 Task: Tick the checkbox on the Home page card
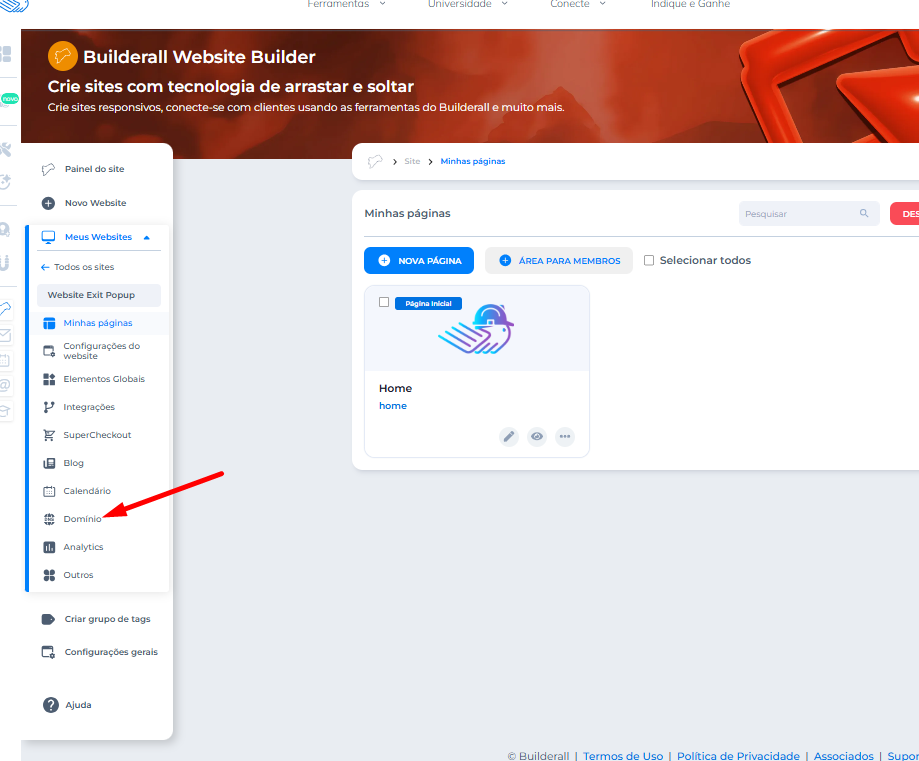click(384, 302)
